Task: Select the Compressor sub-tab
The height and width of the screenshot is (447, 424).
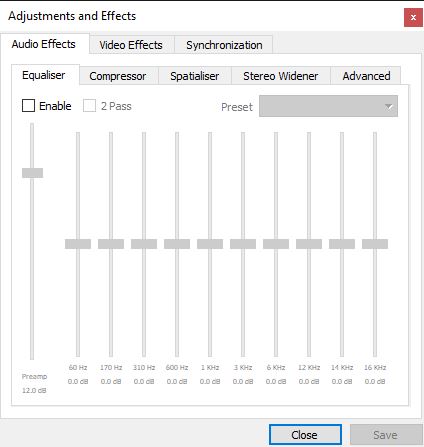Action: pyautogui.click(x=118, y=76)
